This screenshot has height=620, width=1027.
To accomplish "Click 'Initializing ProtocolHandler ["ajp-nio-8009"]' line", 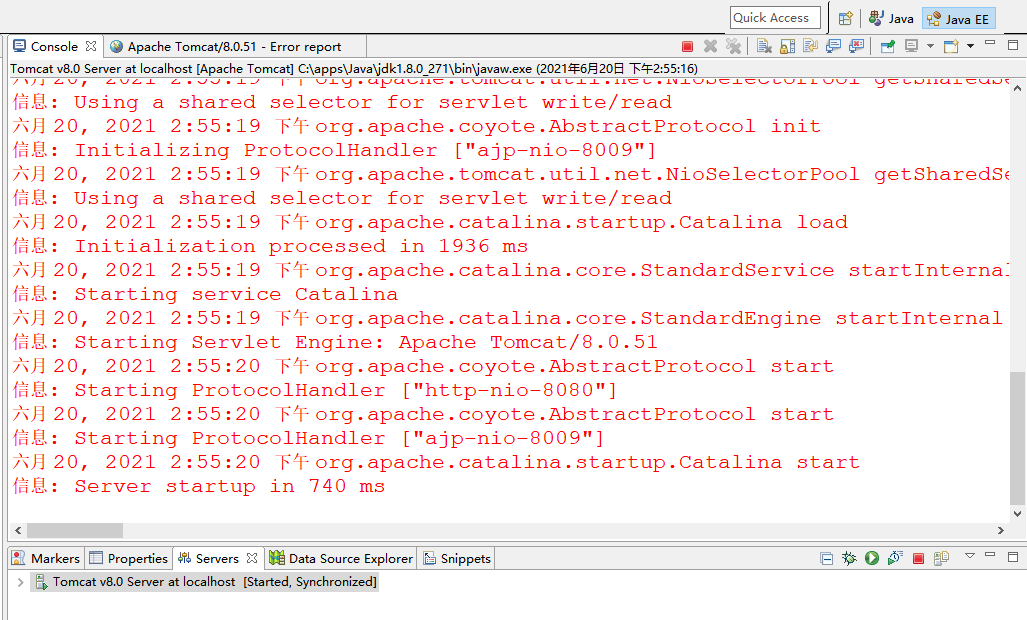I will coord(334,150).
